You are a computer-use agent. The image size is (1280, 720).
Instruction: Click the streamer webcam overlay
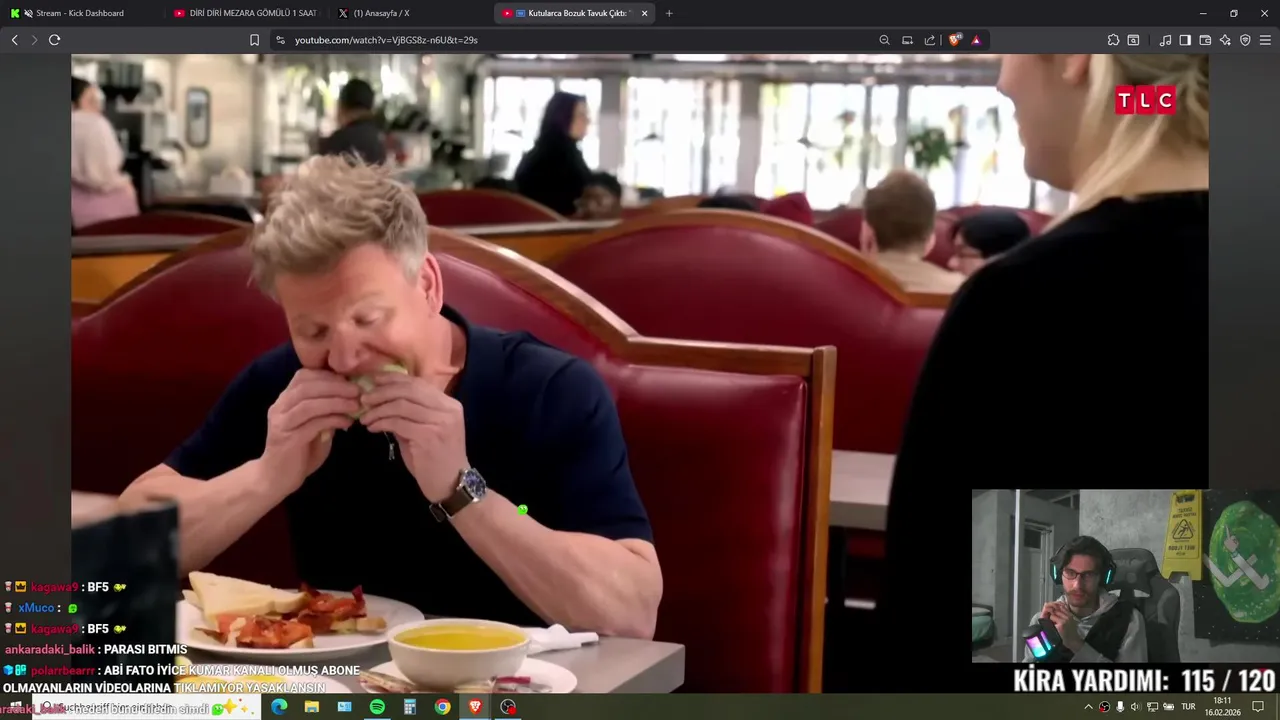pyautogui.click(x=1125, y=576)
